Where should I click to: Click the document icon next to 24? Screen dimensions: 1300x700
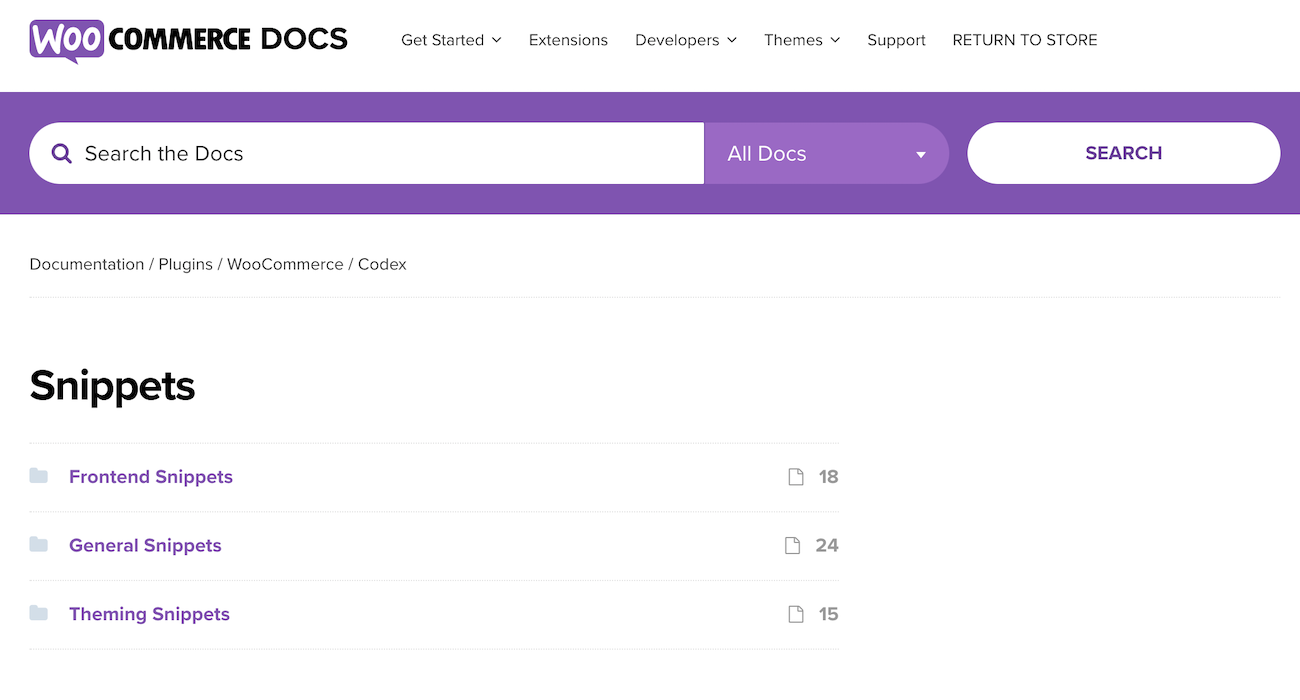click(x=793, y=546)
